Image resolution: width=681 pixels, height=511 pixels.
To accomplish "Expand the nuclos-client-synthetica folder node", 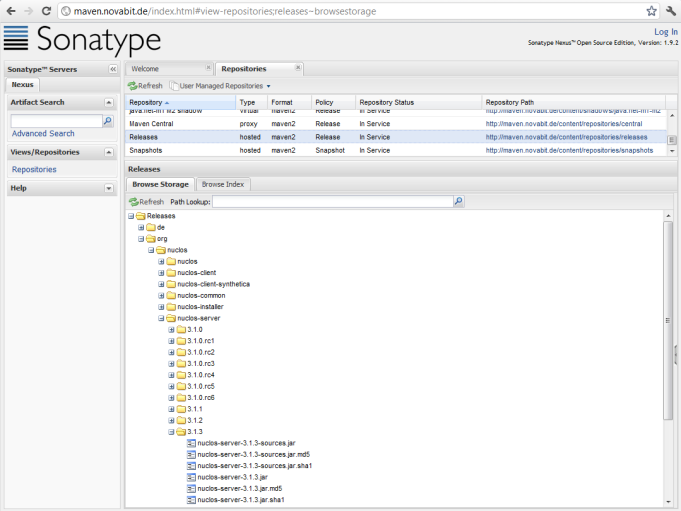I will 161,284.
